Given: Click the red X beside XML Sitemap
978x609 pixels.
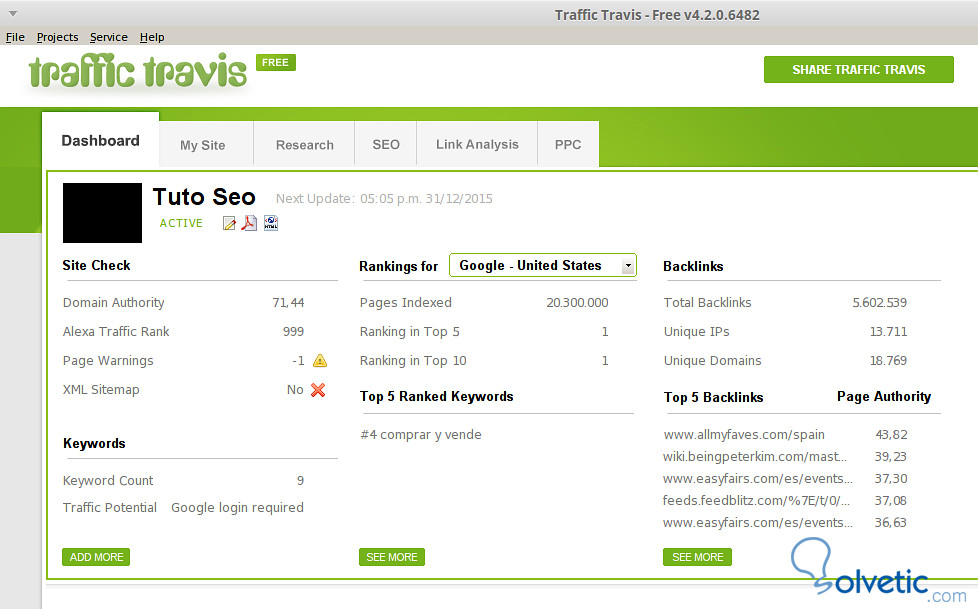Looking at the screenshot, I should (318, 390).
